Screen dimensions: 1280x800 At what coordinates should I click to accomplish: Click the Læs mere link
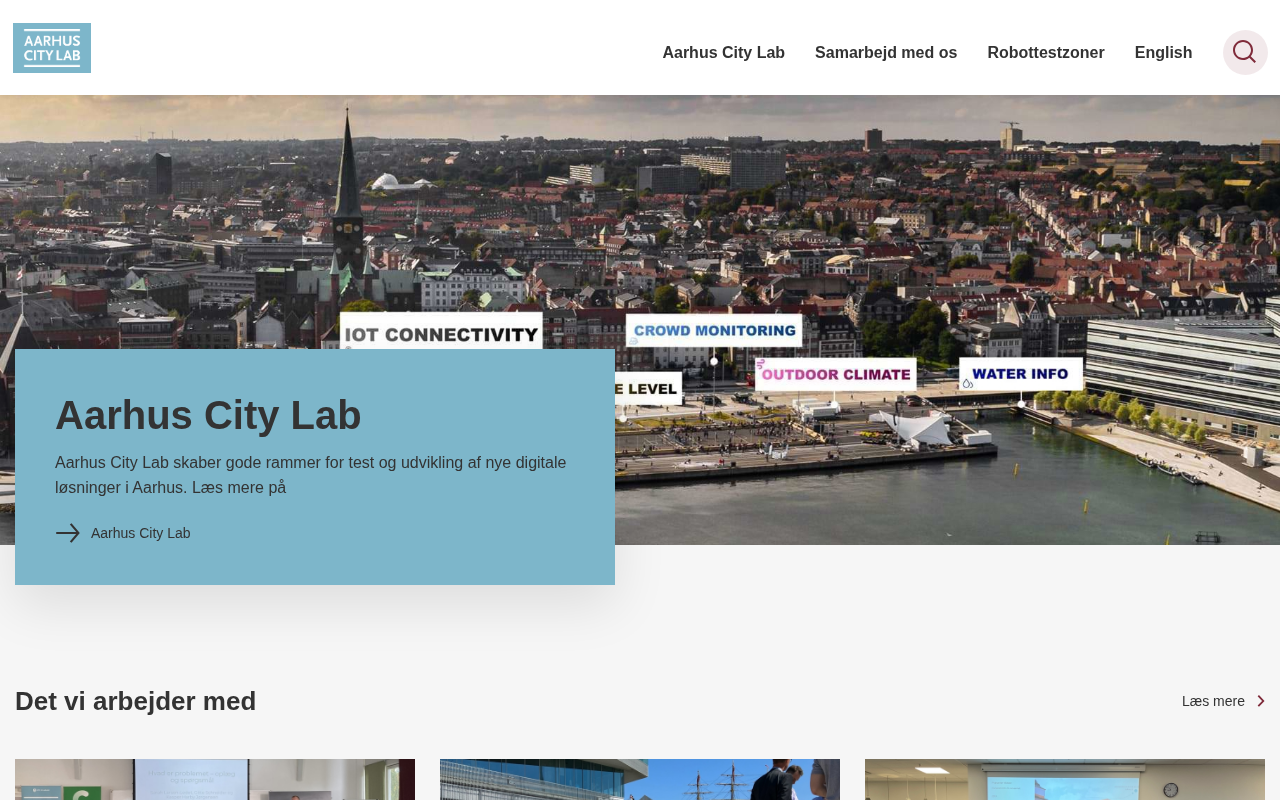click(1212, 701)
